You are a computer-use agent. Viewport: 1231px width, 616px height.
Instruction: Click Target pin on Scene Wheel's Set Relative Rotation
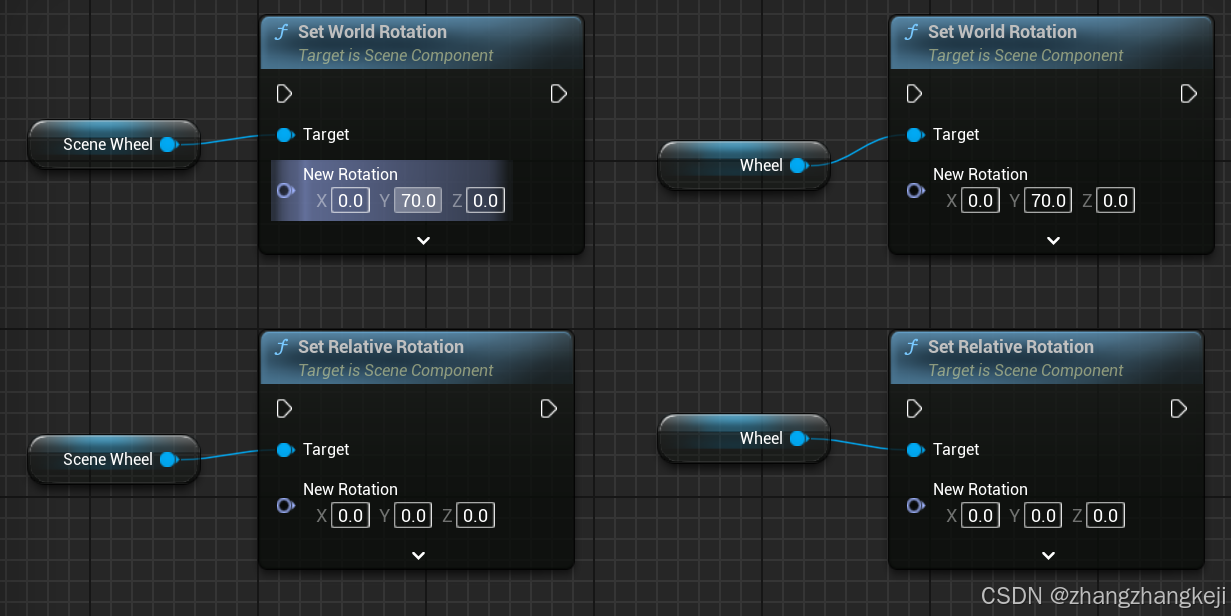285,450
